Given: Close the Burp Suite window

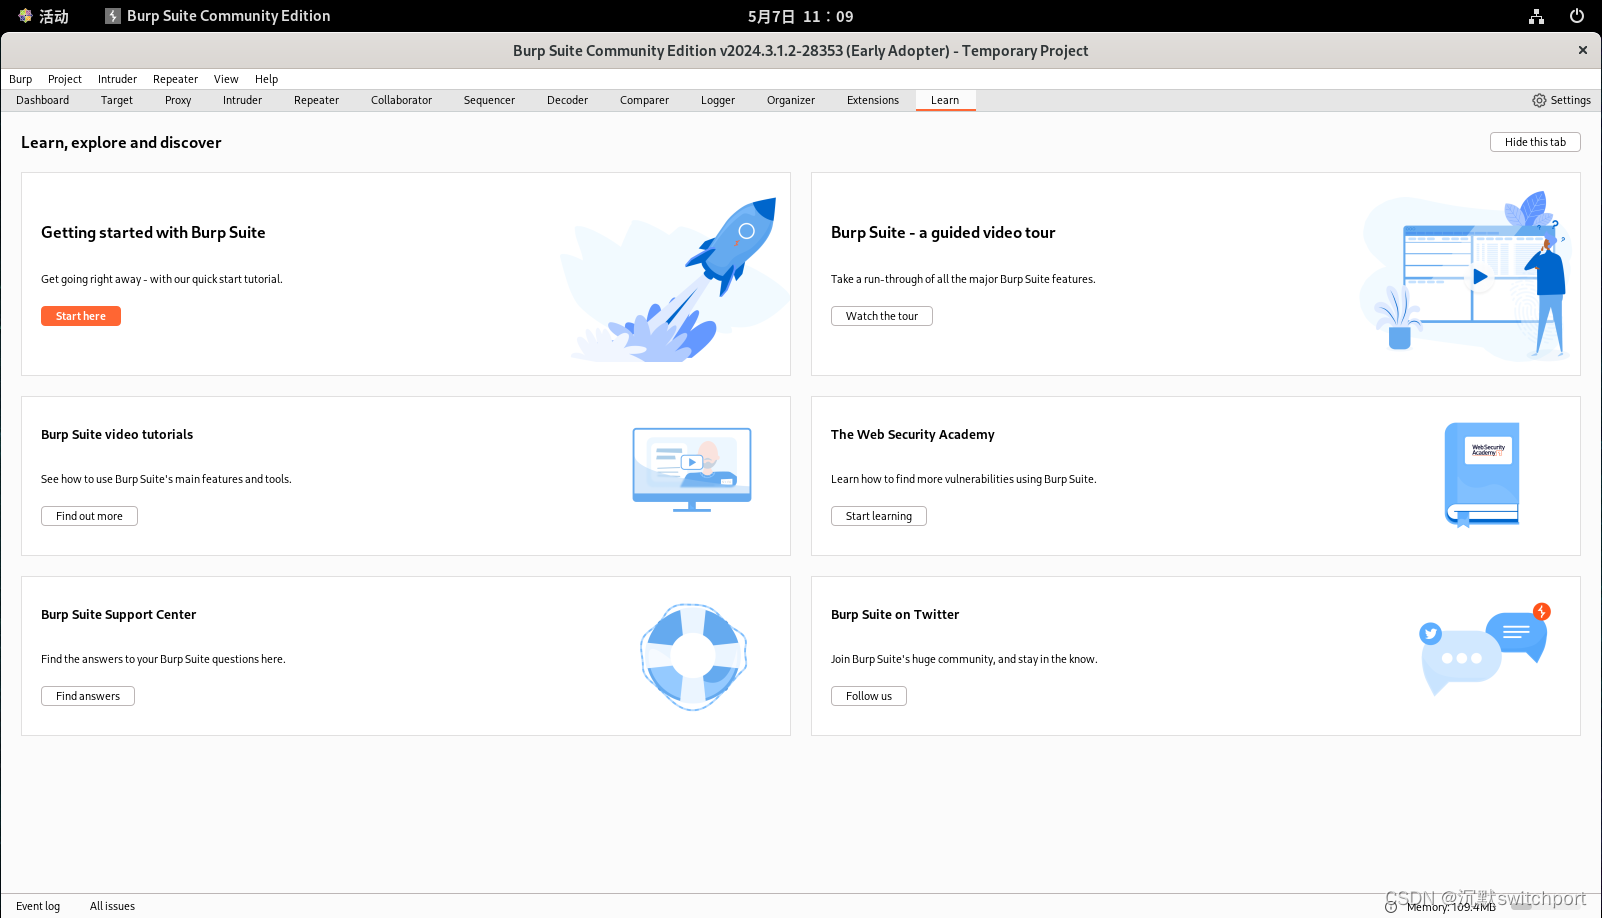Looking at the screenshot, I should tap(1582, 50).
